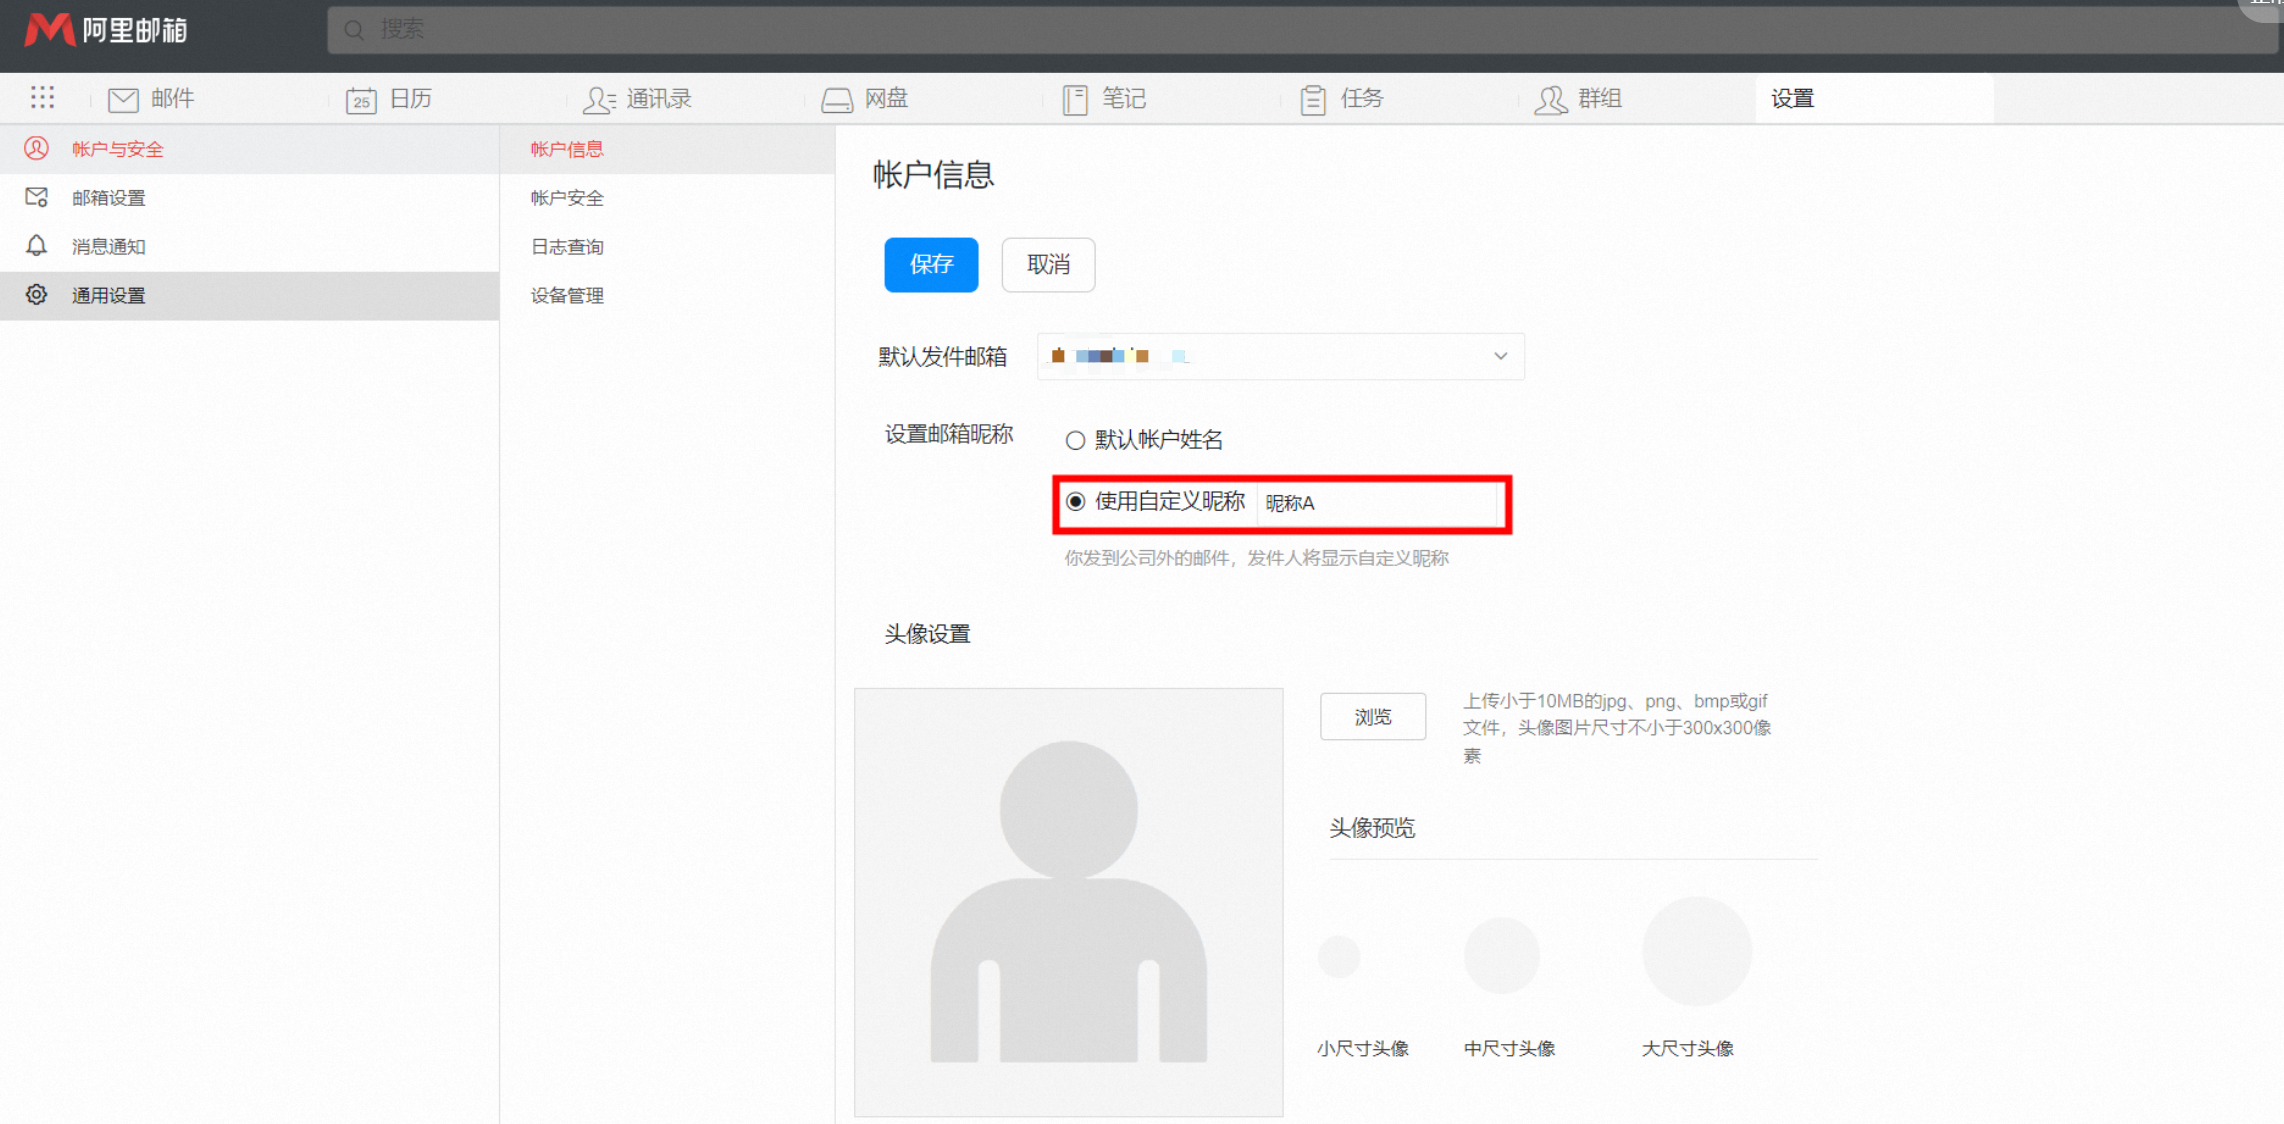
Task: Click the envelope icon for 邮件
Action: (x=123, y=99)
